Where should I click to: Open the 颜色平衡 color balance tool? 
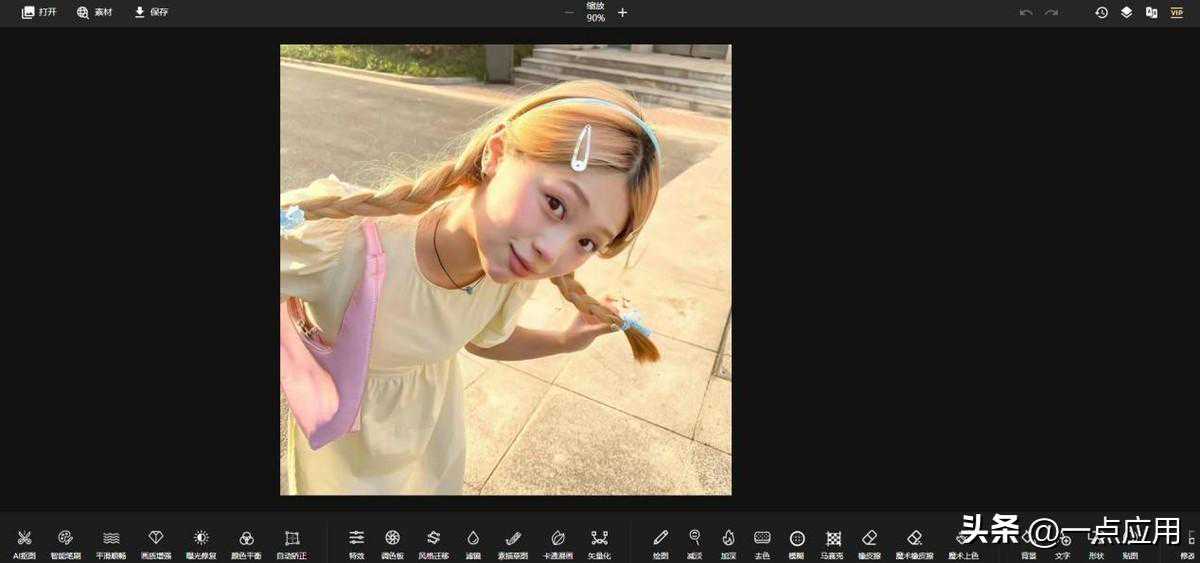click(246, 544)
